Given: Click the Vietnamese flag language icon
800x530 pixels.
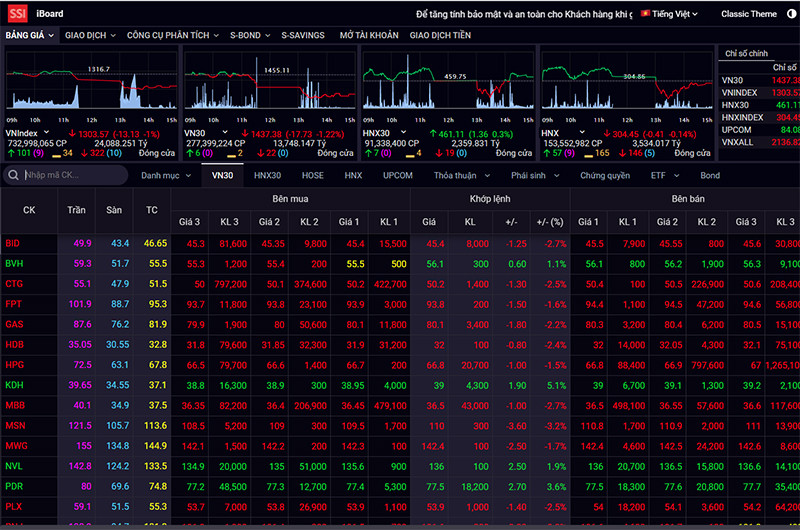Looking at the screenshot, I should [x=646, y=14].
